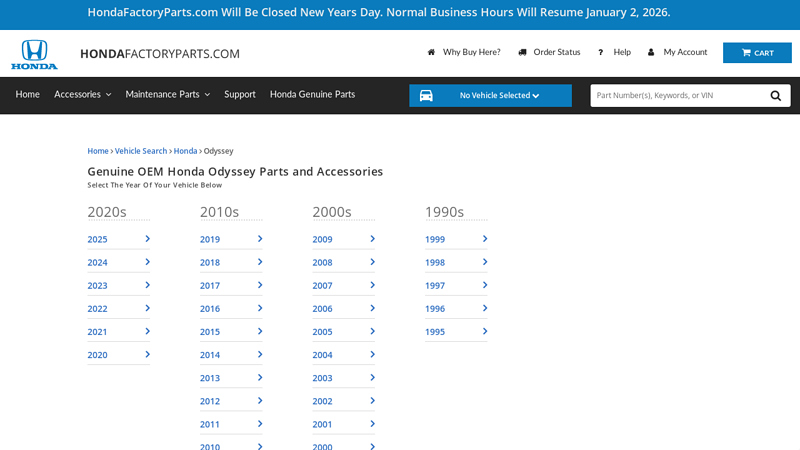Click the arrow next to 2023
Viewport: 800px width, 450px height.
pos(147,285)
